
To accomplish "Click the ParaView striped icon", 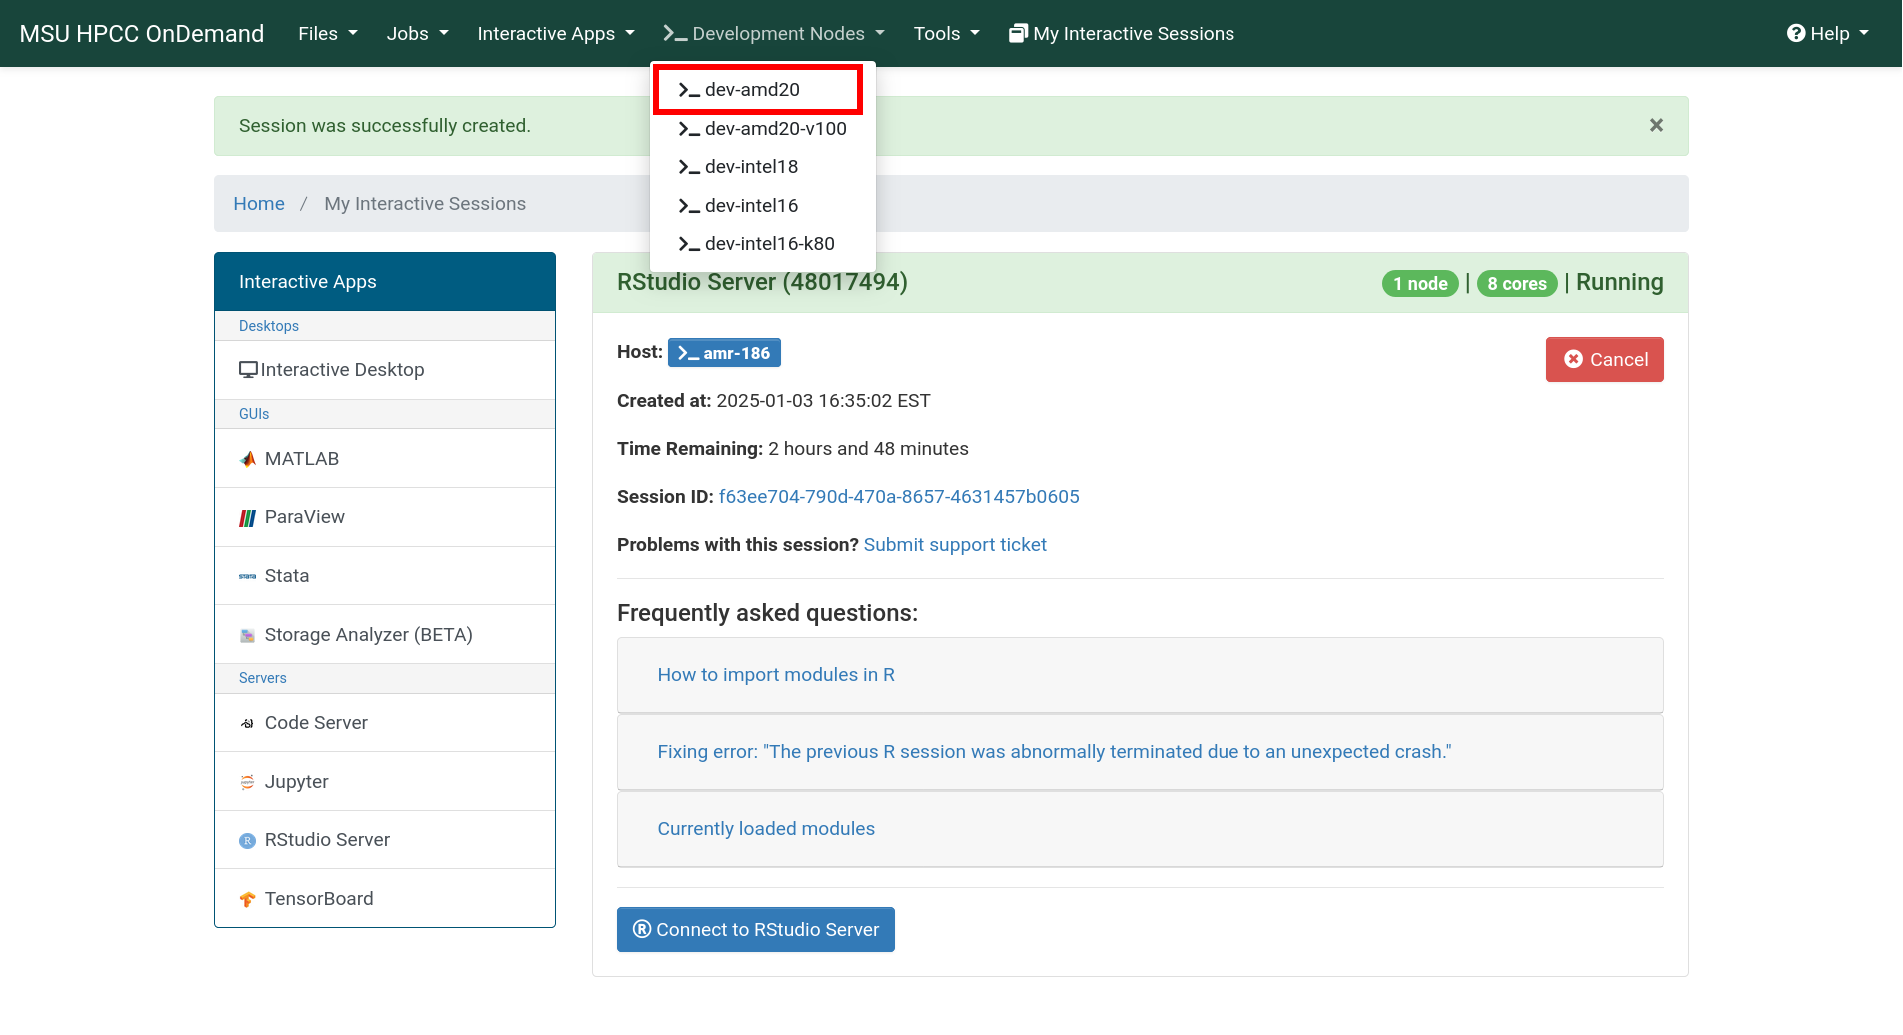I will tap(248, 518).
